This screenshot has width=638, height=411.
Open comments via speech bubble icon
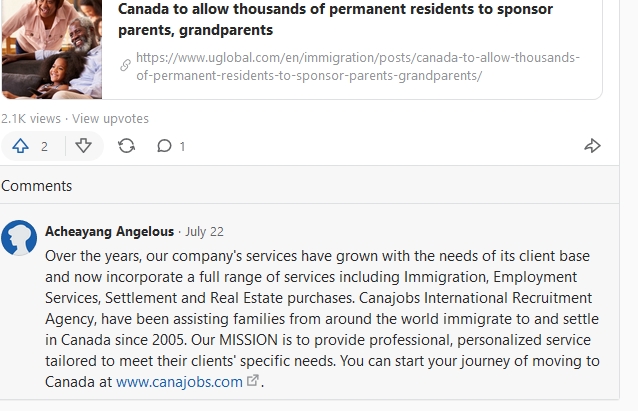point(164,146)
